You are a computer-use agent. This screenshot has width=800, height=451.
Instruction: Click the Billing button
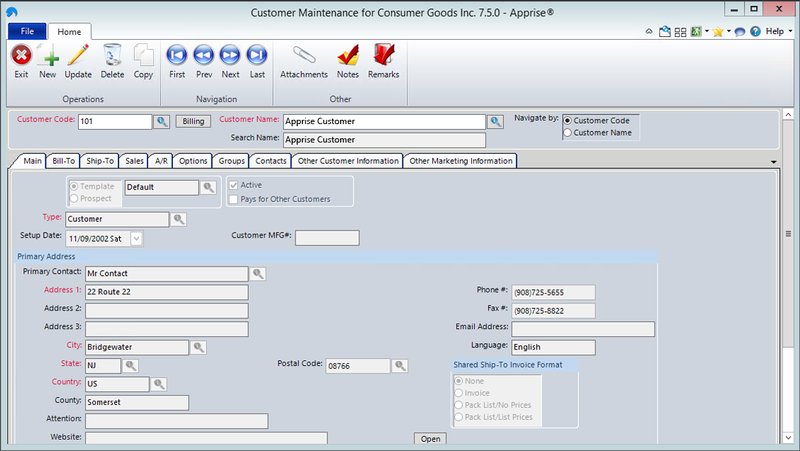point(193,121)
